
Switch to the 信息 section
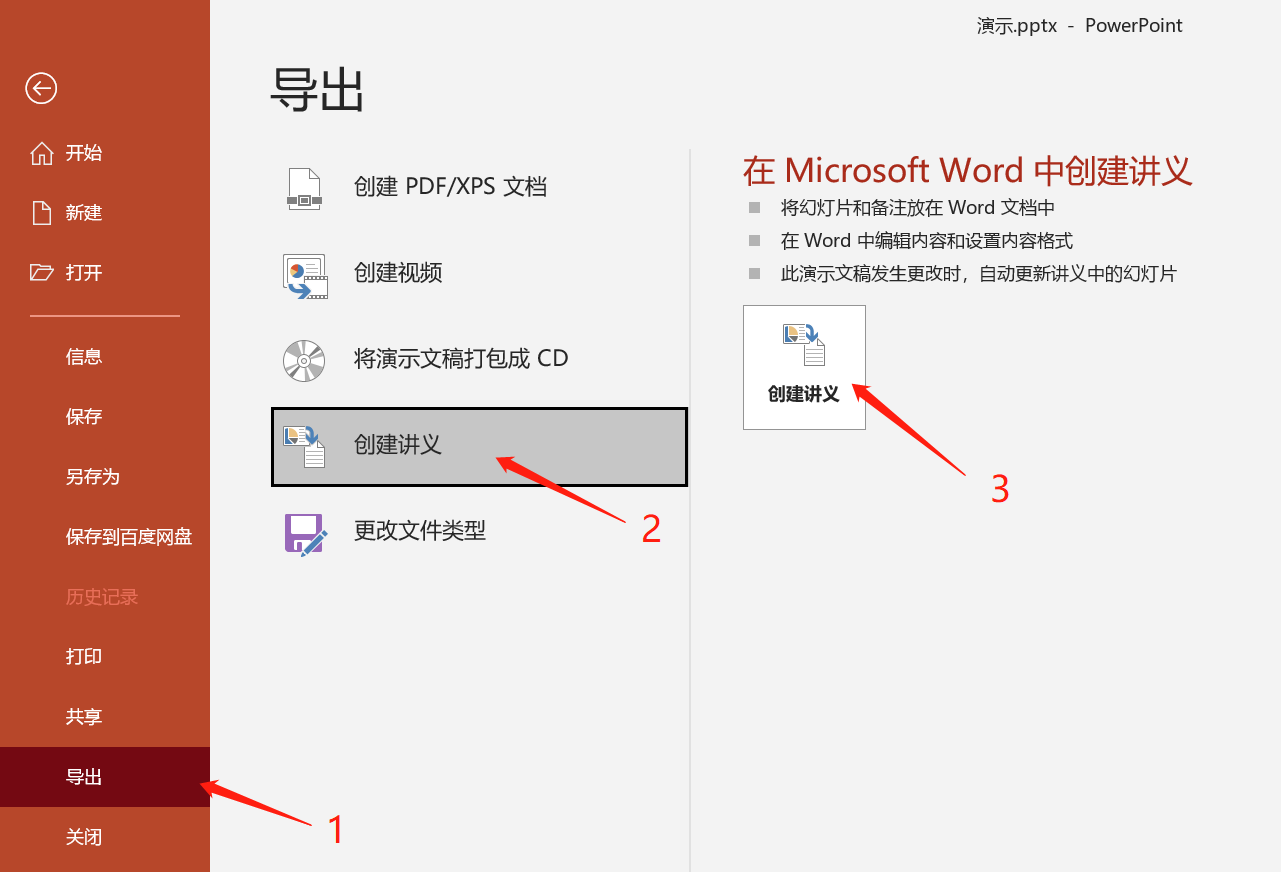84,356
